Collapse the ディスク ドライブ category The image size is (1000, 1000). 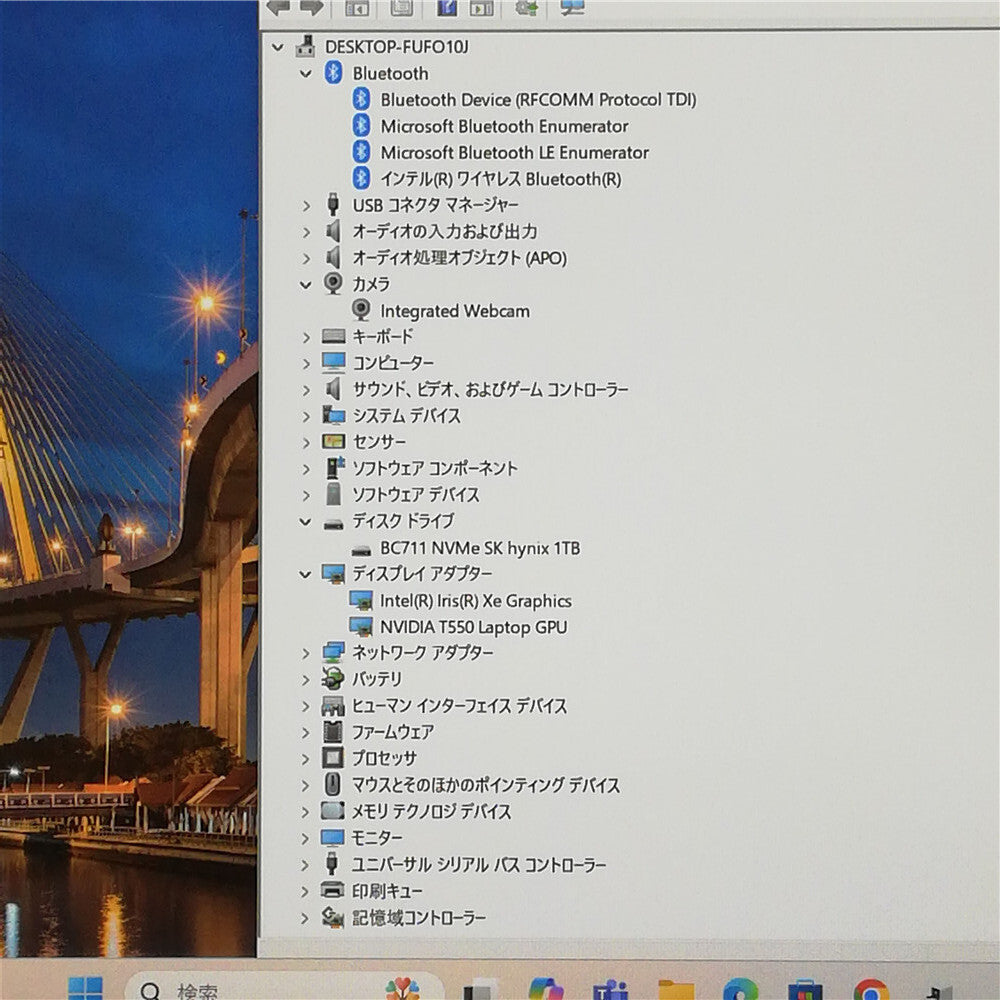pos(305,522)
